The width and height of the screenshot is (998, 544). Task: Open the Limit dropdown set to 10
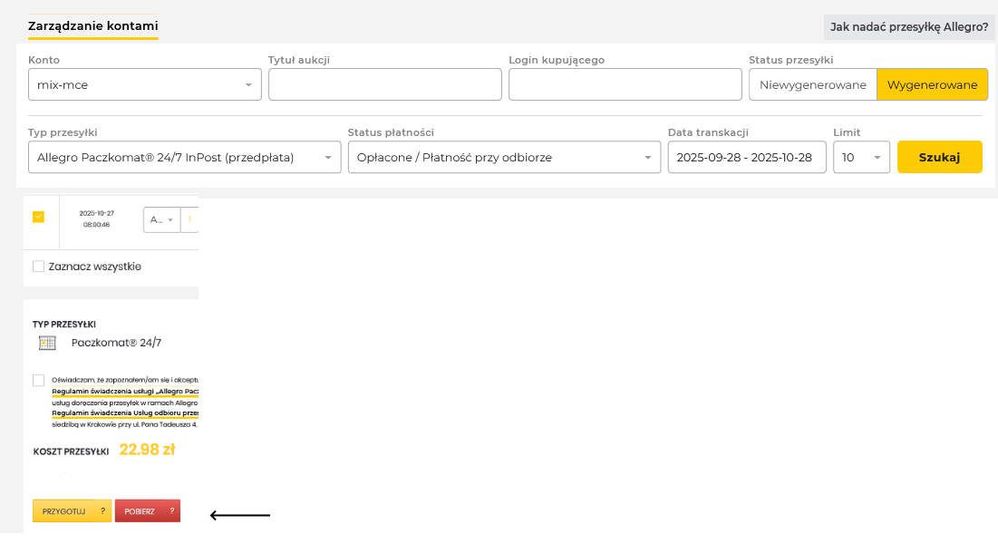(x=861, y=157)
